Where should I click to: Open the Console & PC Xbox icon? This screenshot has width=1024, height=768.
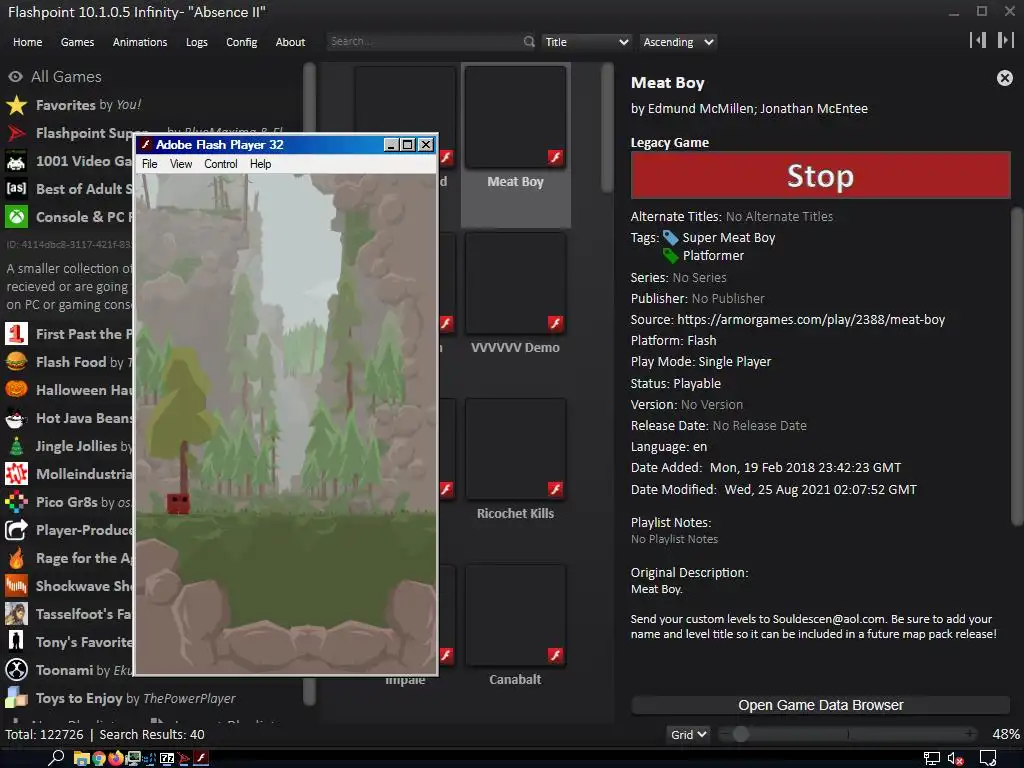pos(16,217)
